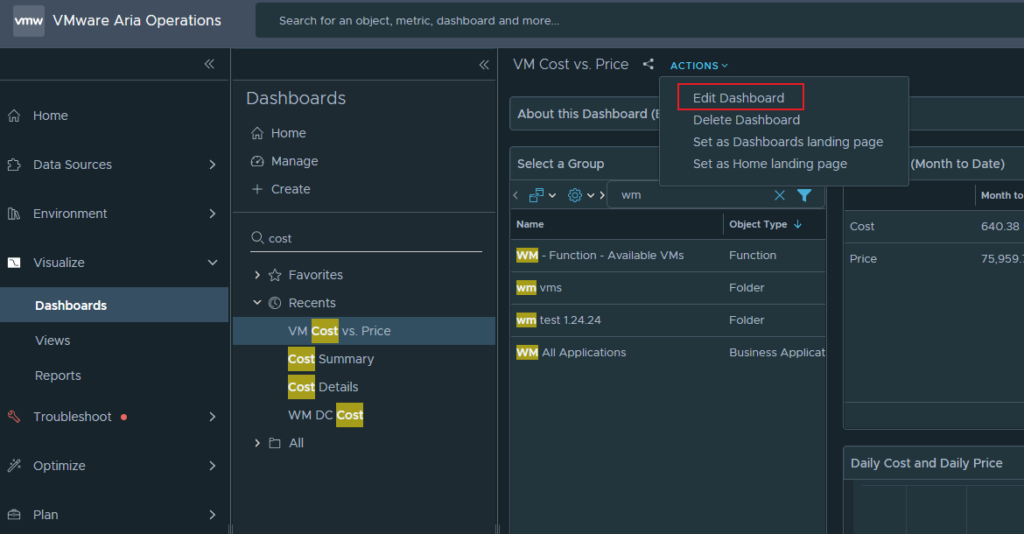Click the Environment icon in sidebar
Image resolution: width=1024 pixels, height=534 pixels.
14,213
